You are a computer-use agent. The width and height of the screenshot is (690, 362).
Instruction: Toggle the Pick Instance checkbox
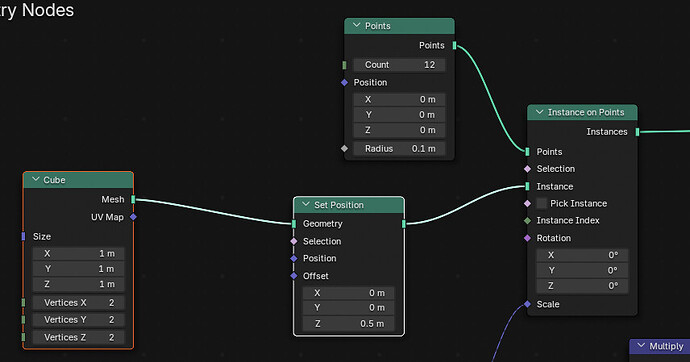(x=542, y=203)
